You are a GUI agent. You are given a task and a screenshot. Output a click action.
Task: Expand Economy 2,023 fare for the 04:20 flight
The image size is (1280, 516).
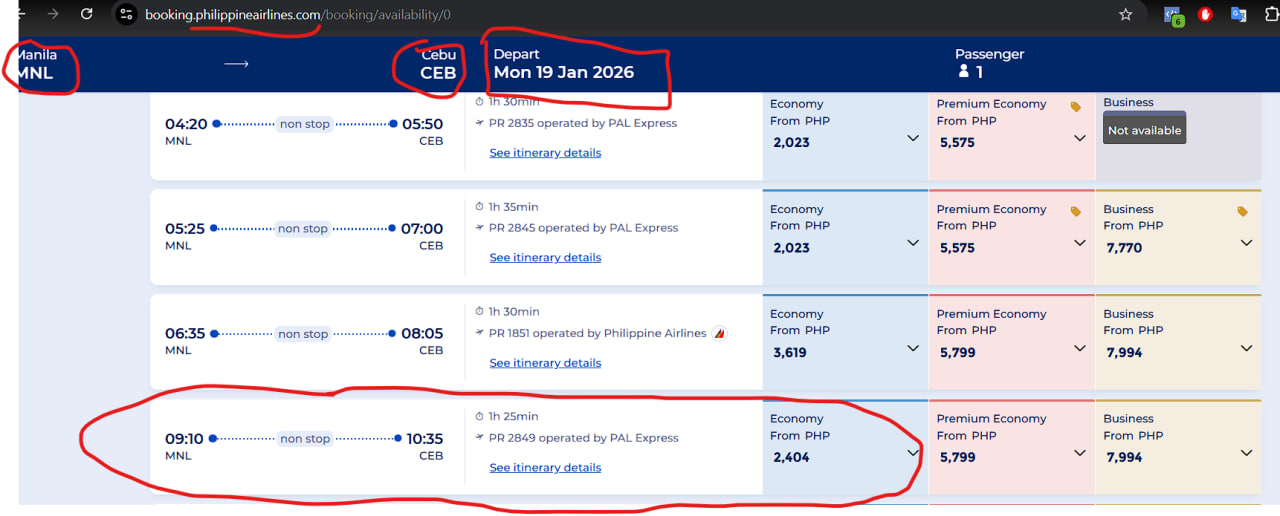[912, 138]
